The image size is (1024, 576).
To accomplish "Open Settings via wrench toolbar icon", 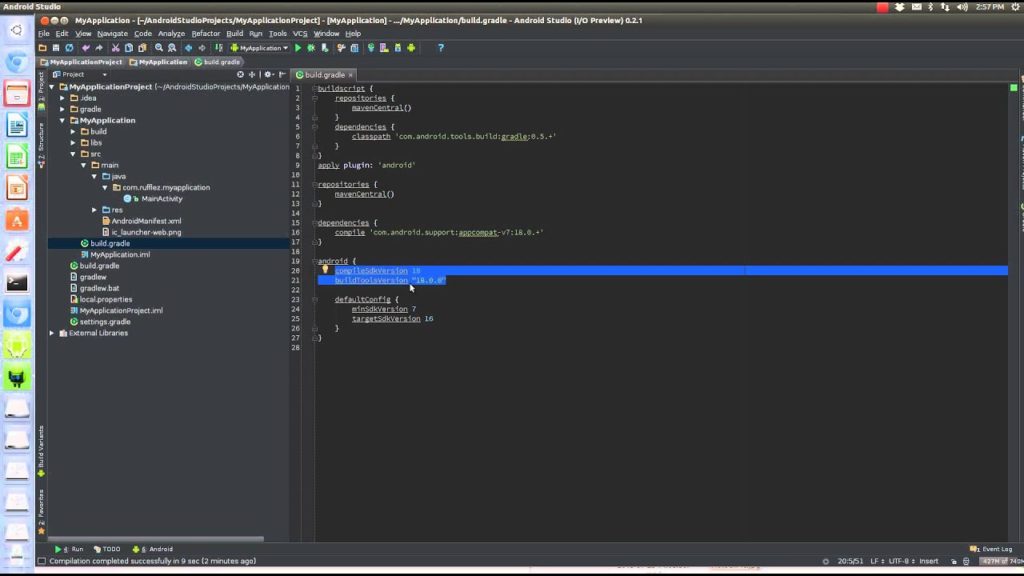I will tap(341, 48).
